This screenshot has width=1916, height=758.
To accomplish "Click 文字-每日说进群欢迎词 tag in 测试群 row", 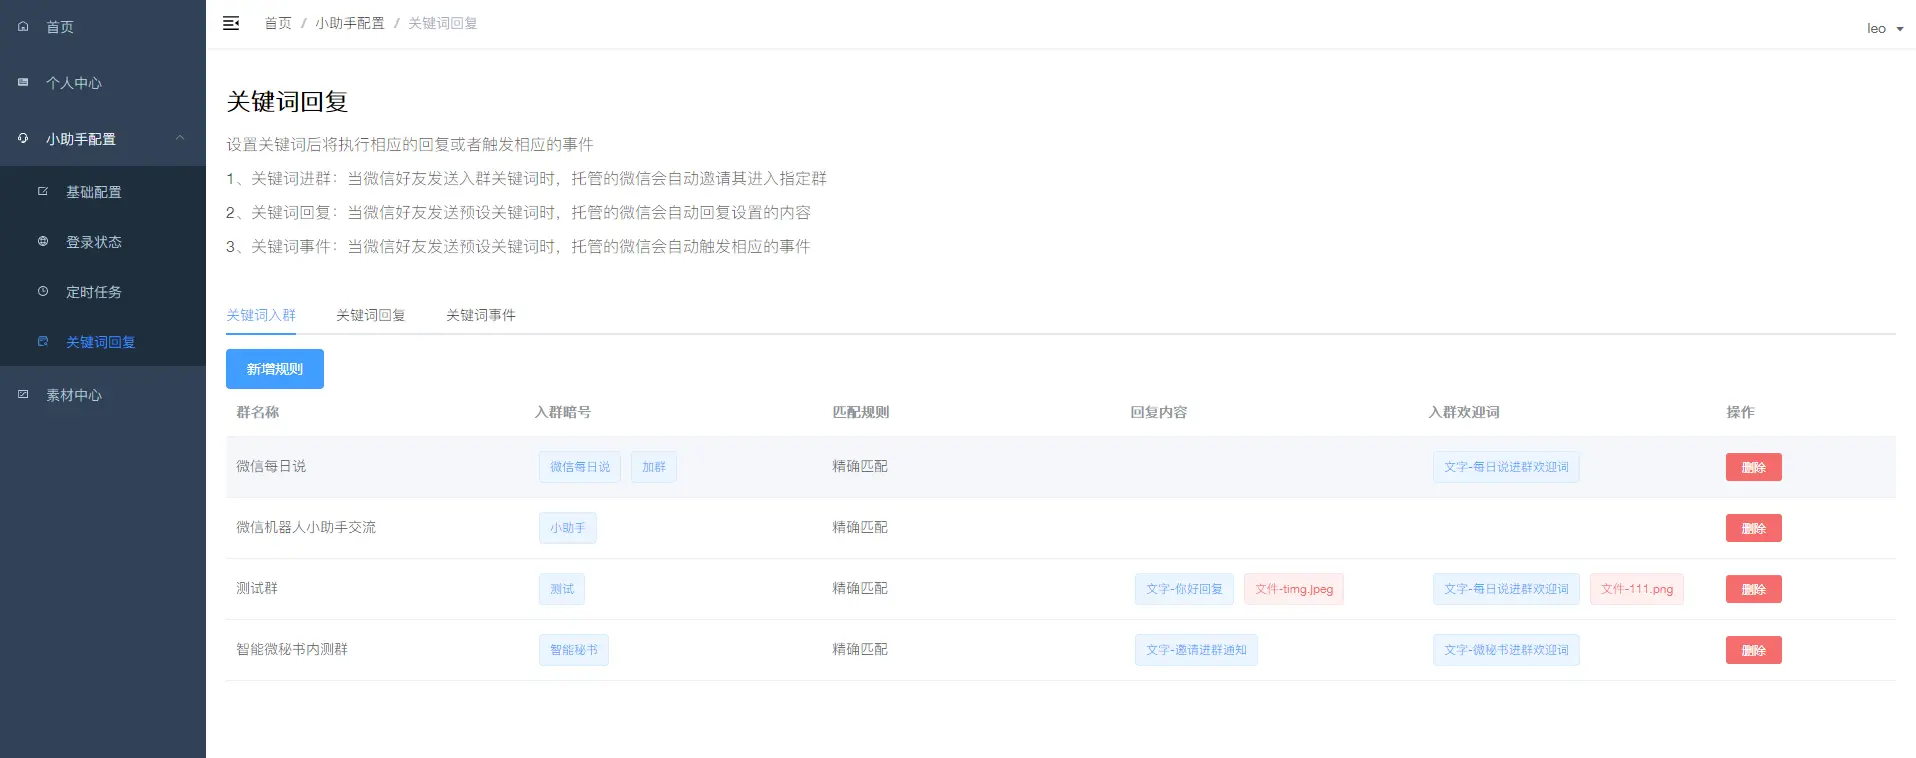I will 1506,589.
